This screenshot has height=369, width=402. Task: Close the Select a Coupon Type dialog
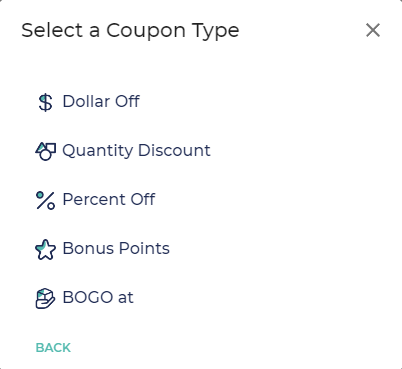coord(373,30)
